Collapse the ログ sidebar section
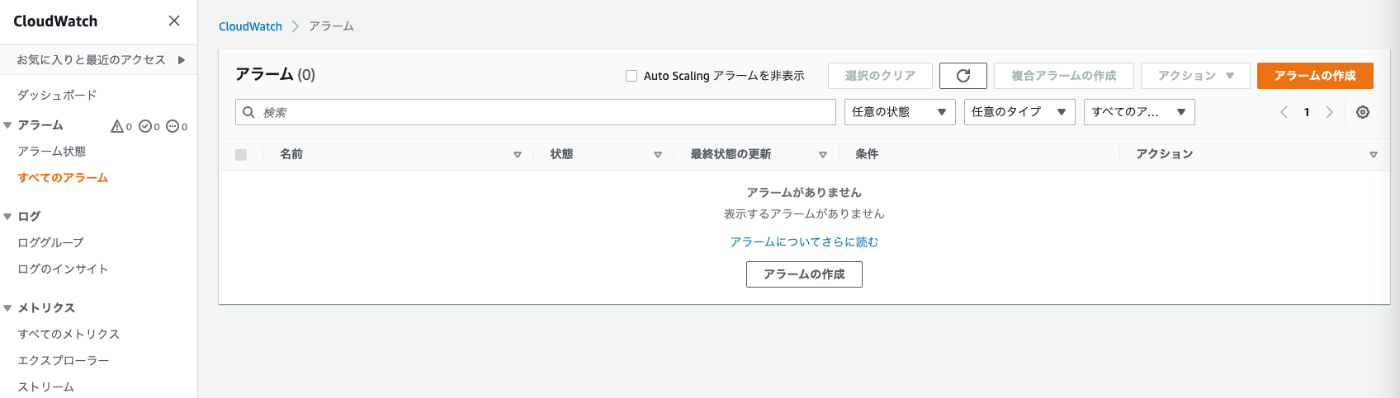This screenshot has height=398, width=1400. pyautogui.click(x=8, y=216)
